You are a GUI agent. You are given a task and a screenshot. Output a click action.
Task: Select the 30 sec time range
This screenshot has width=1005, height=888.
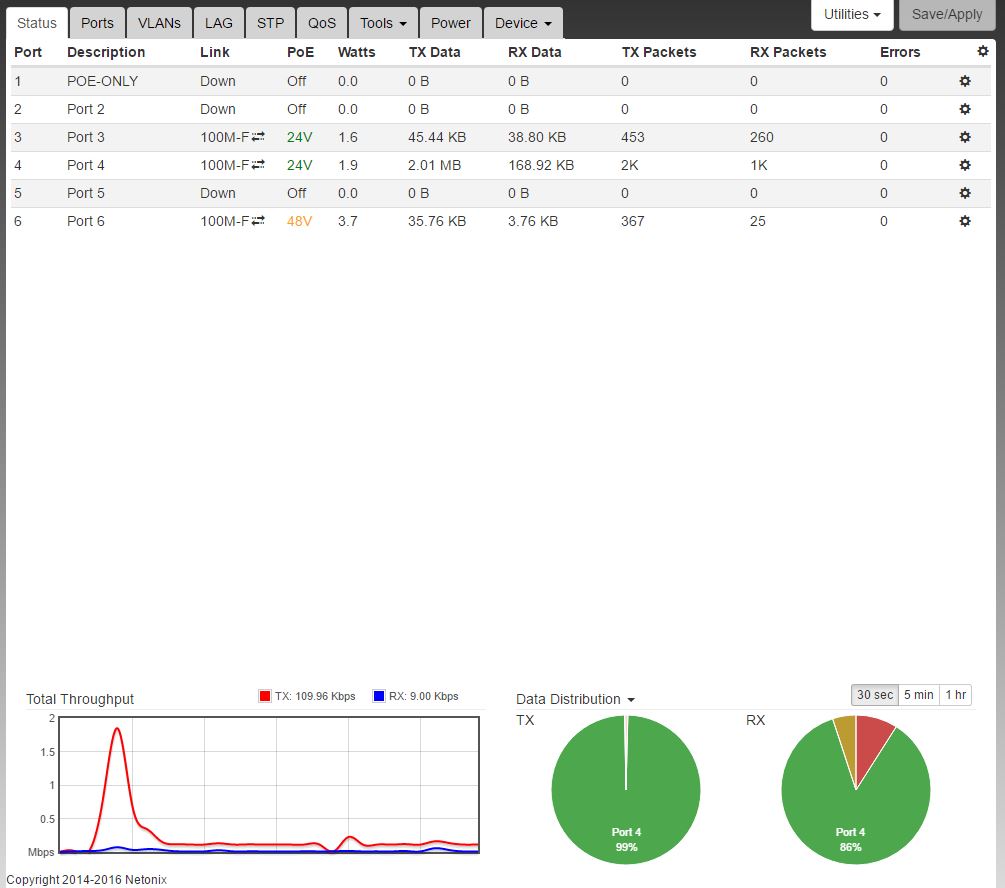874,695
